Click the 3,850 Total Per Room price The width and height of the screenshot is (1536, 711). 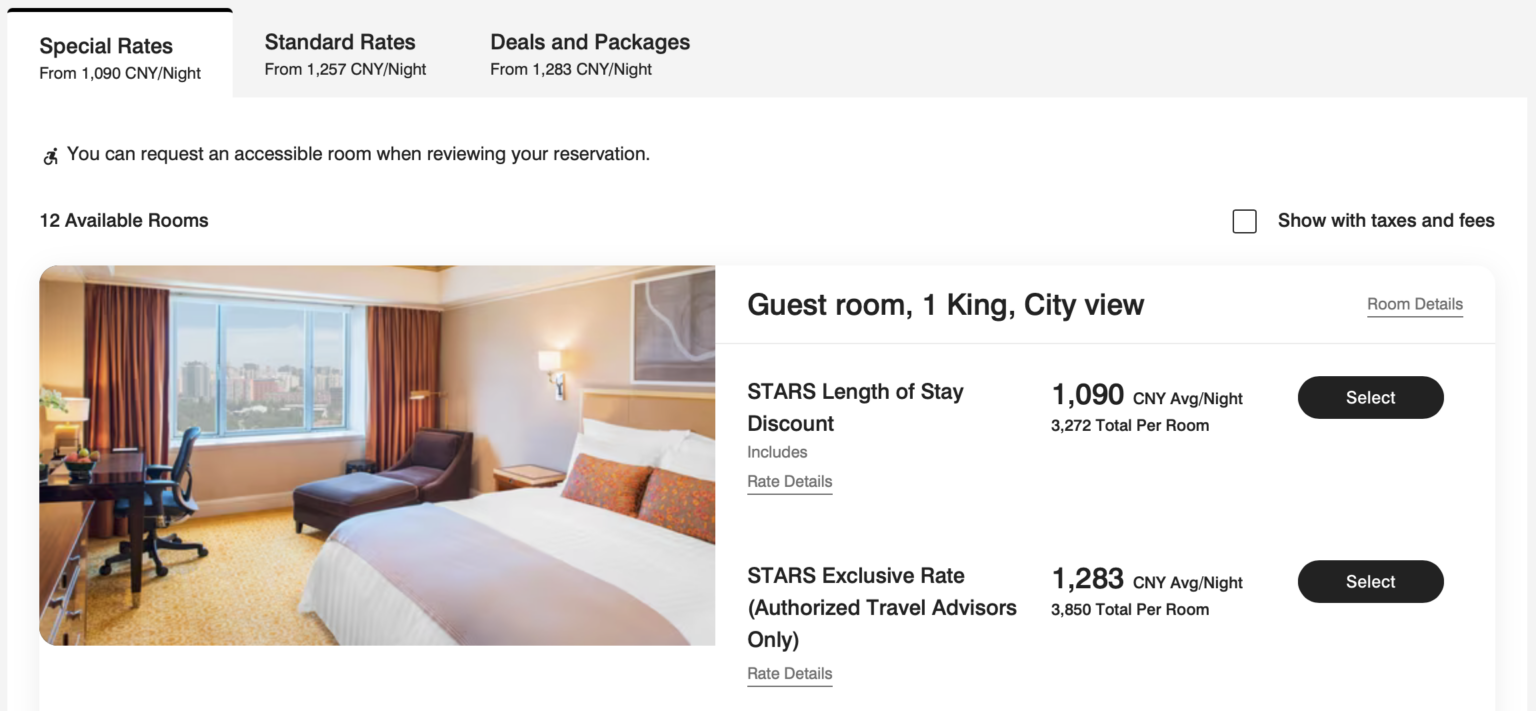point(1131,609)
